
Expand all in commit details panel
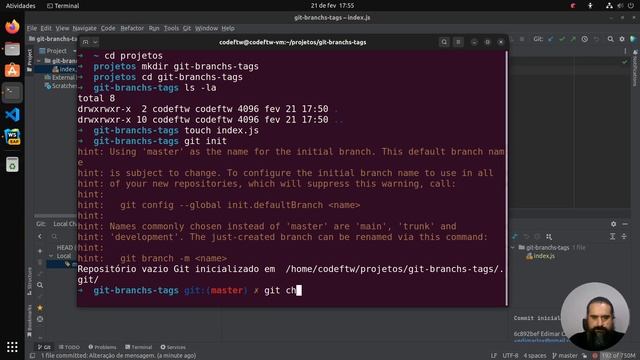coord(613,237)
